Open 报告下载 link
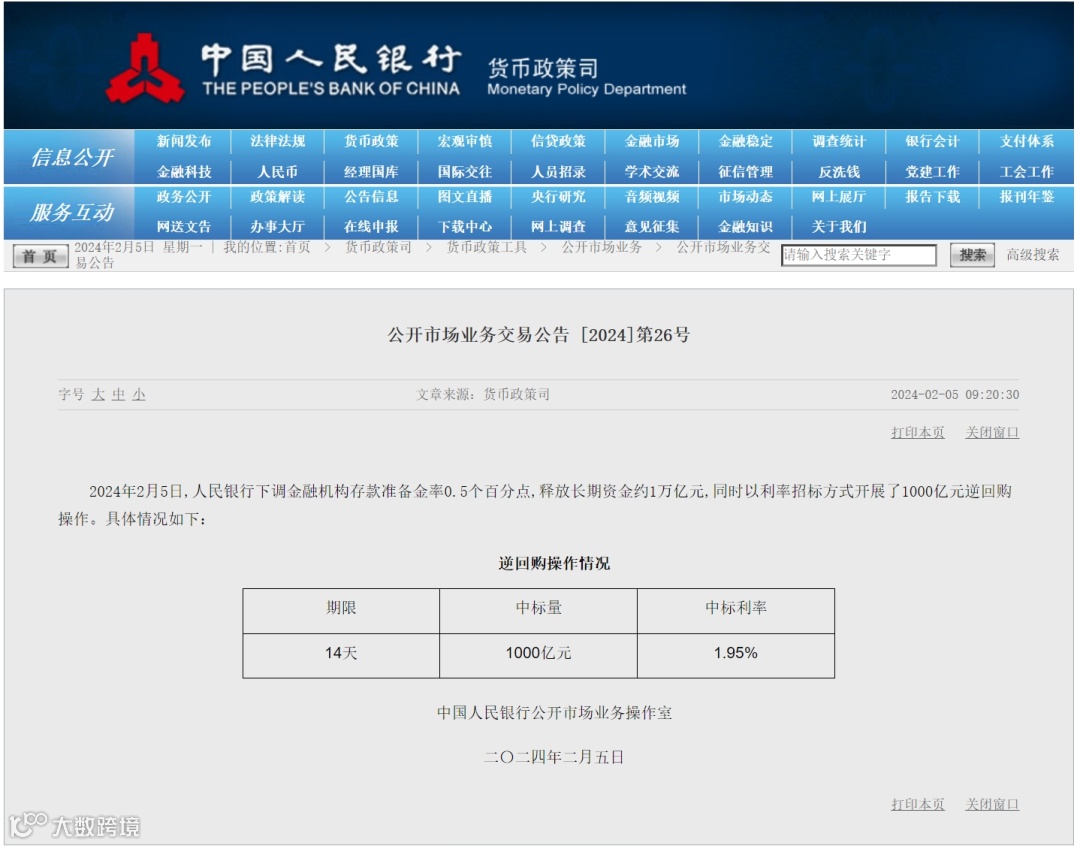 pos(933,197)
